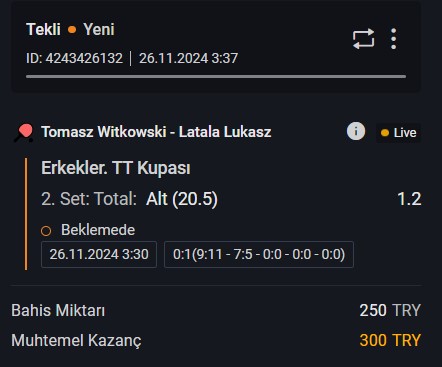The image size is (442, 367).
Task: Click the match info icon
Action: [x=356, y=131]
